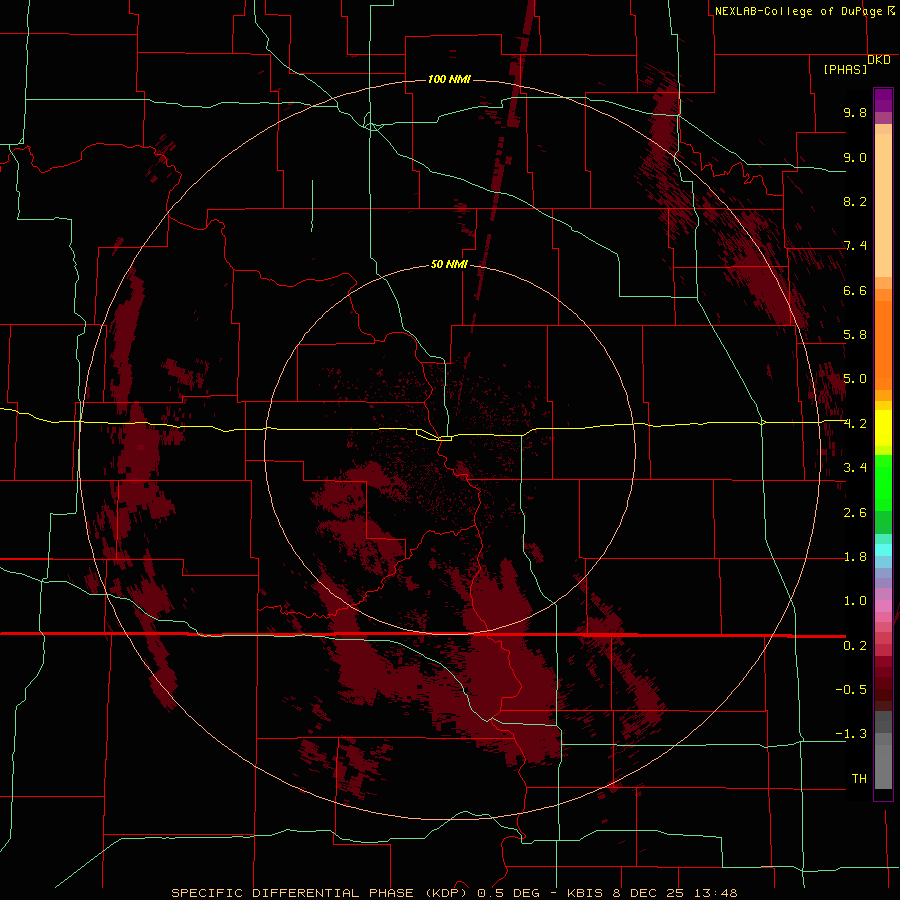Select the 2.6 legend scale value

click(x=855, y=513)
